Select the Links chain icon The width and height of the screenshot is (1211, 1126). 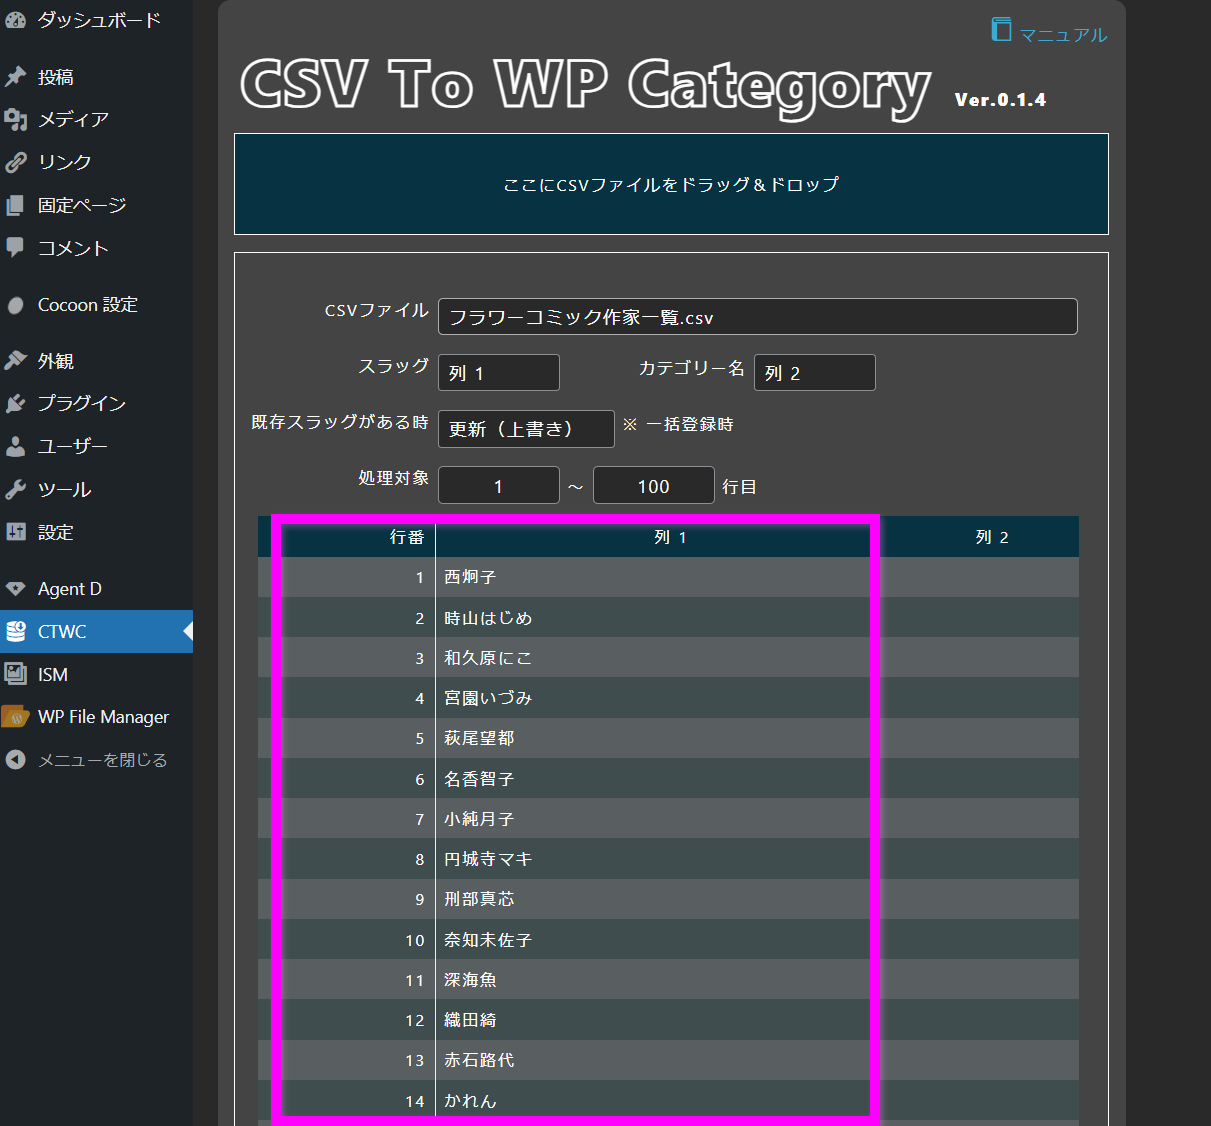(15, 162)
